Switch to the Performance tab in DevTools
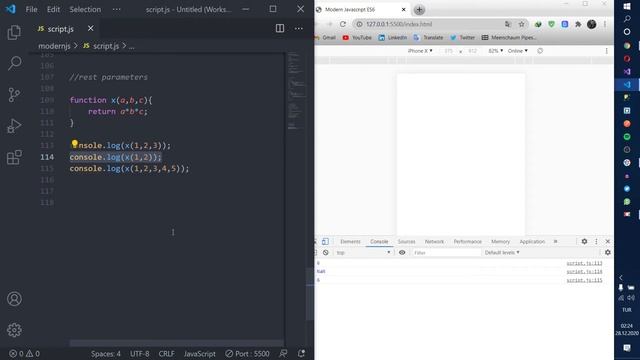Viewport: 640px width, 360px height. click(x=467, y=242)
